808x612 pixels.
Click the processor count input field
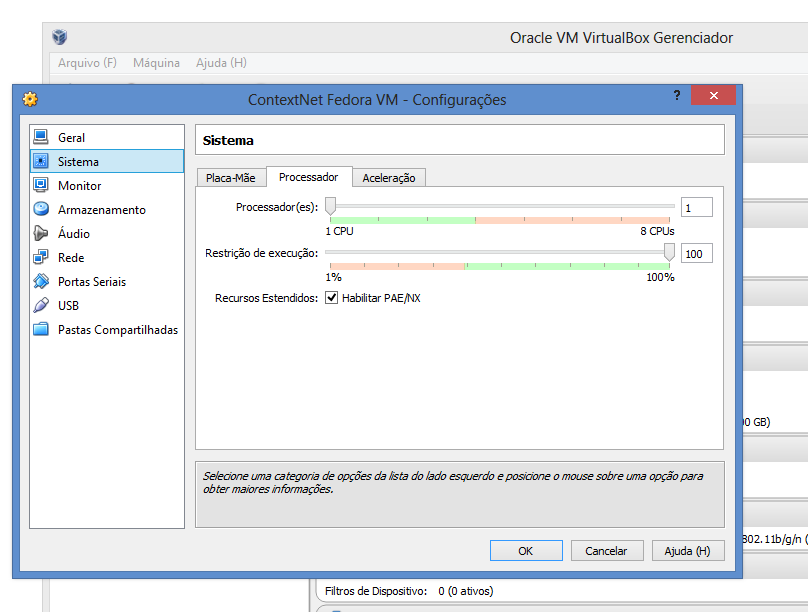click(x=696, y=208)
